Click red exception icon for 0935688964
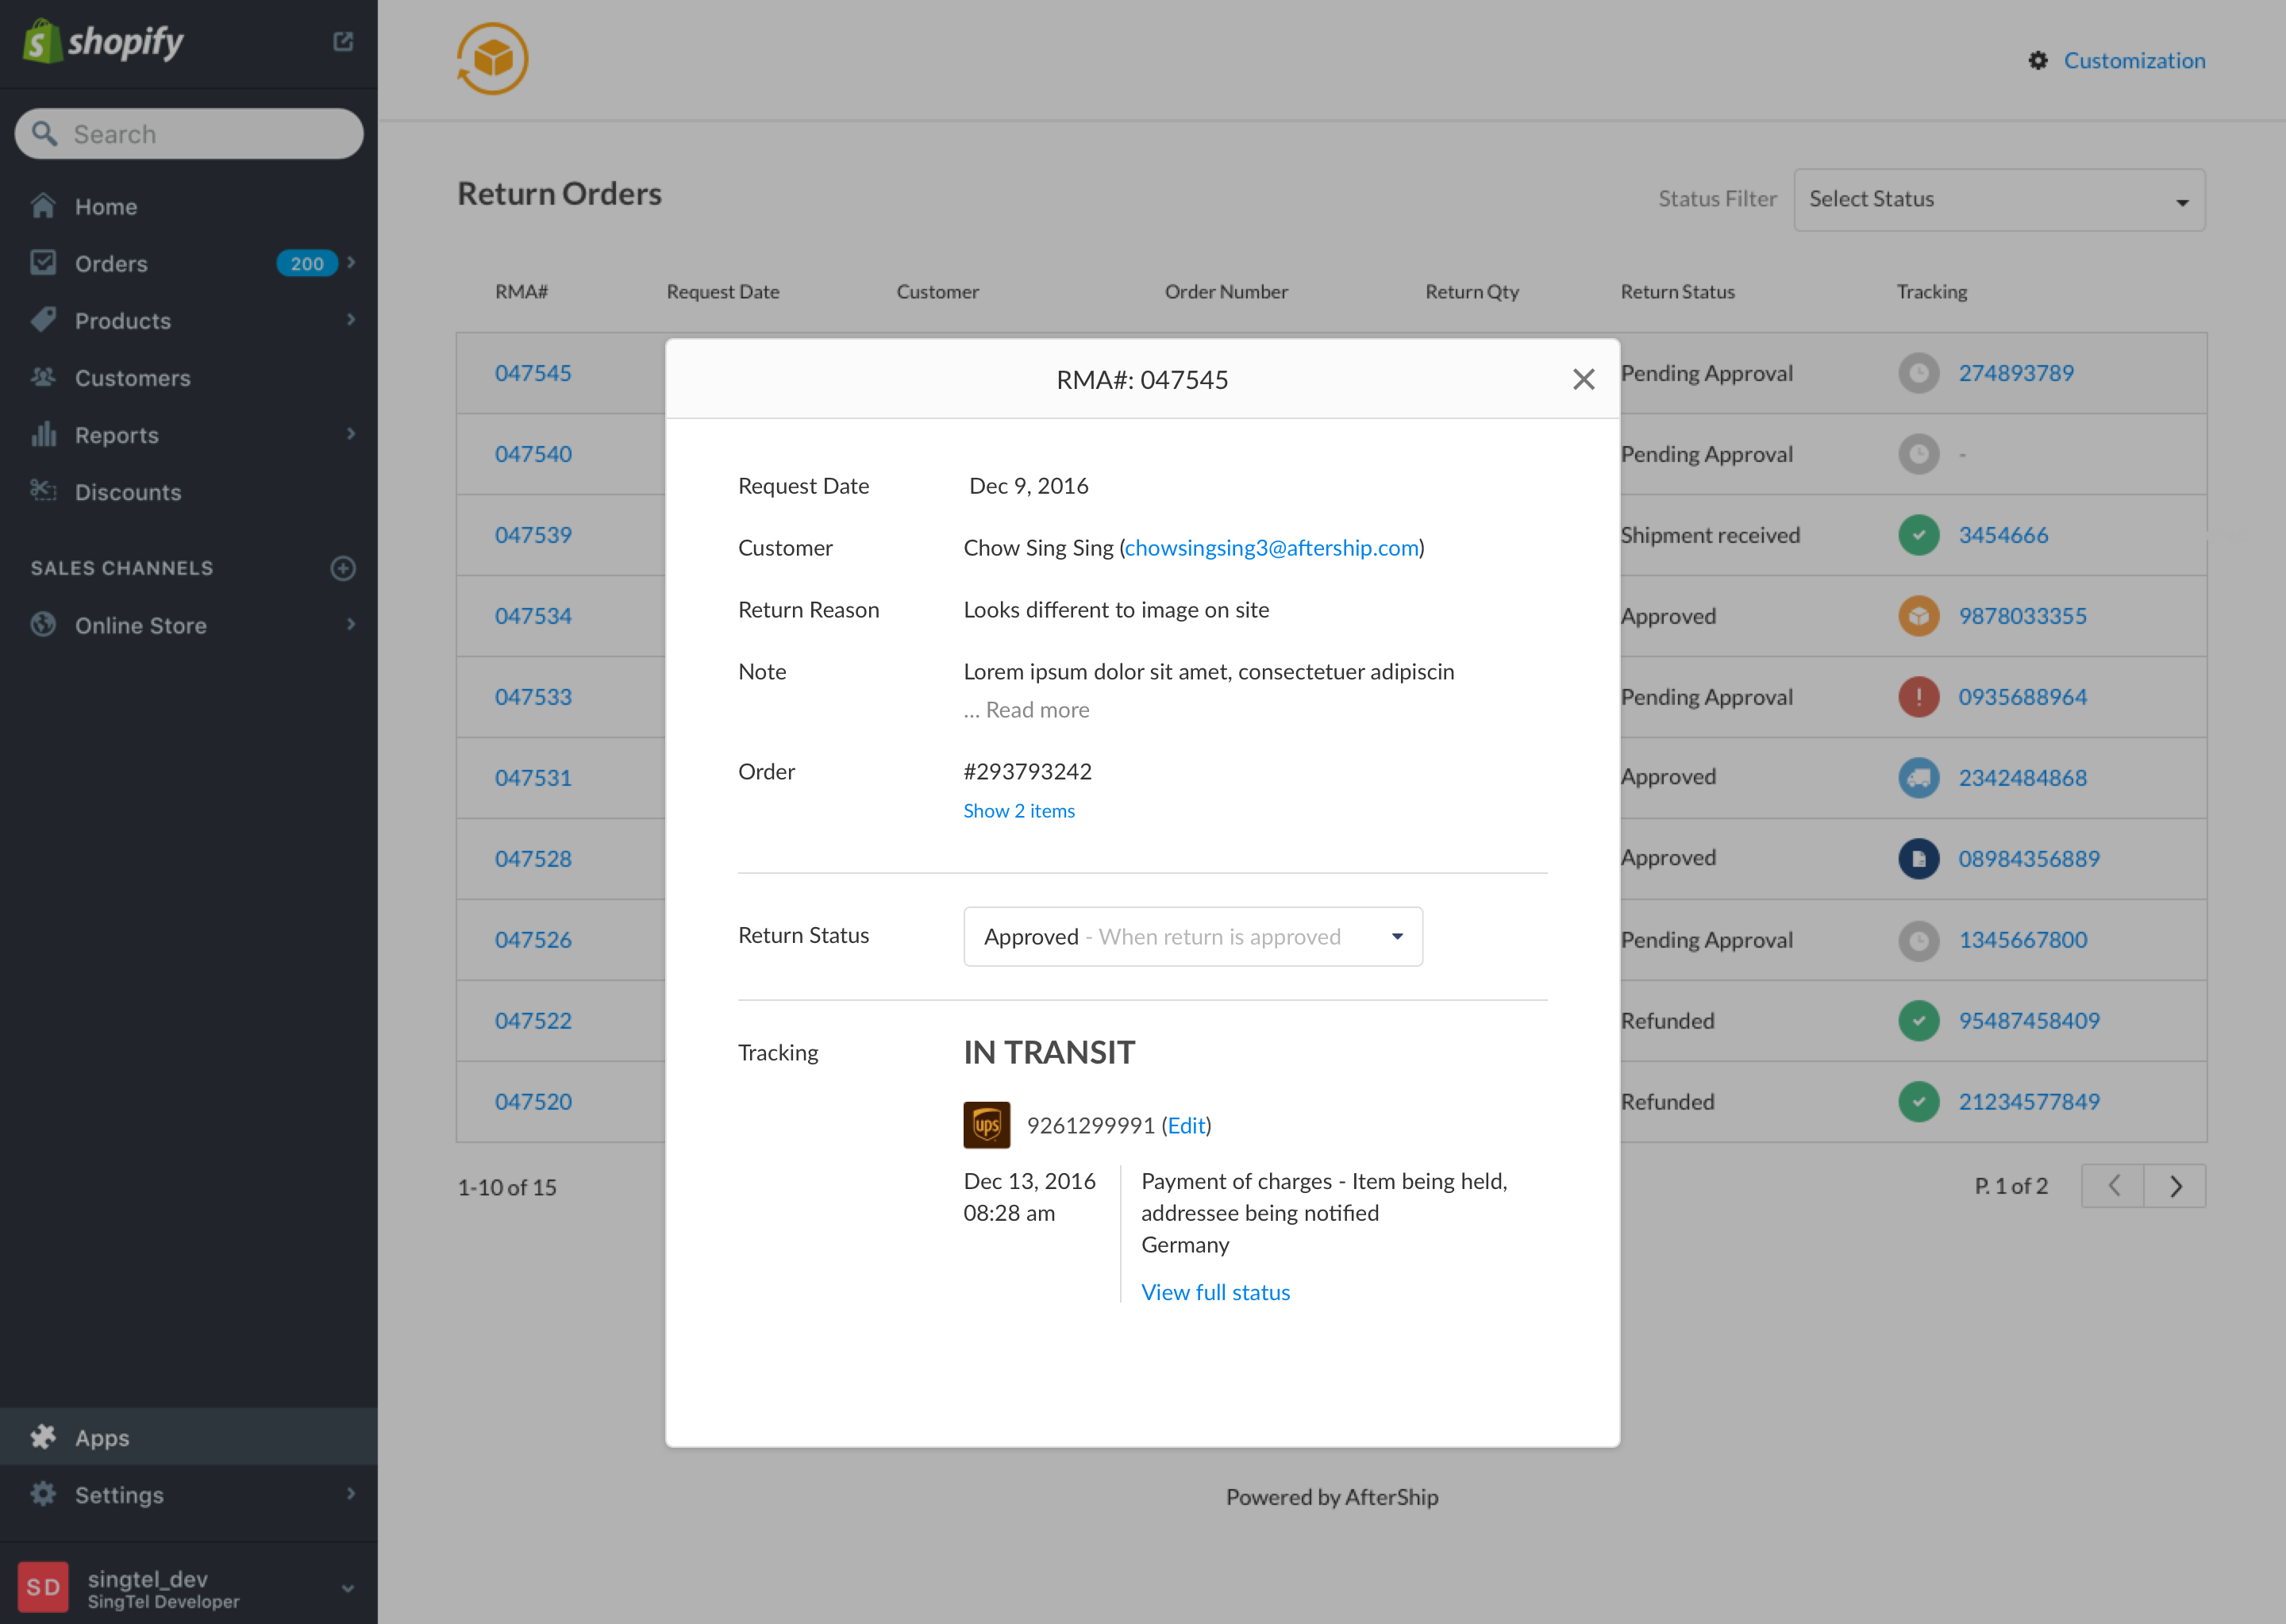The image size is (2286, 1624). (x=1918, y=697)
